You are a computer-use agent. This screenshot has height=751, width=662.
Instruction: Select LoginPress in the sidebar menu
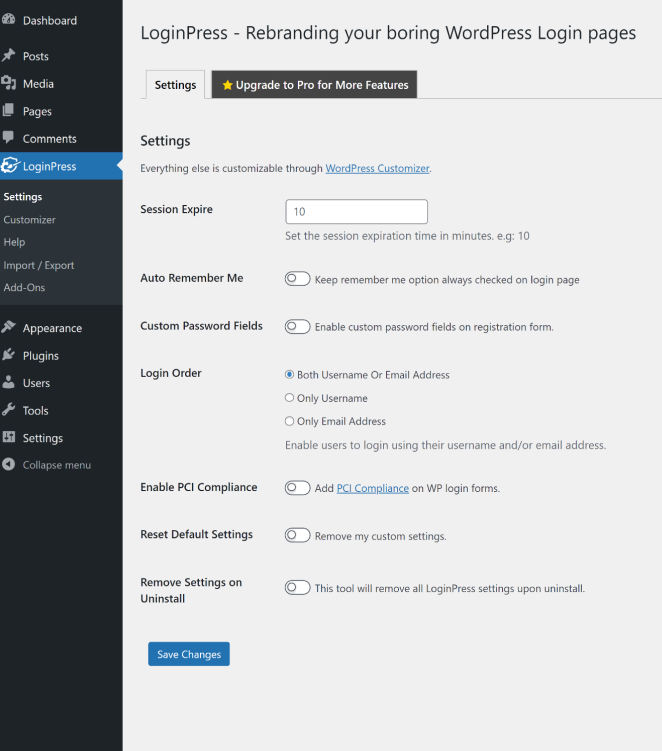[61, 166]
